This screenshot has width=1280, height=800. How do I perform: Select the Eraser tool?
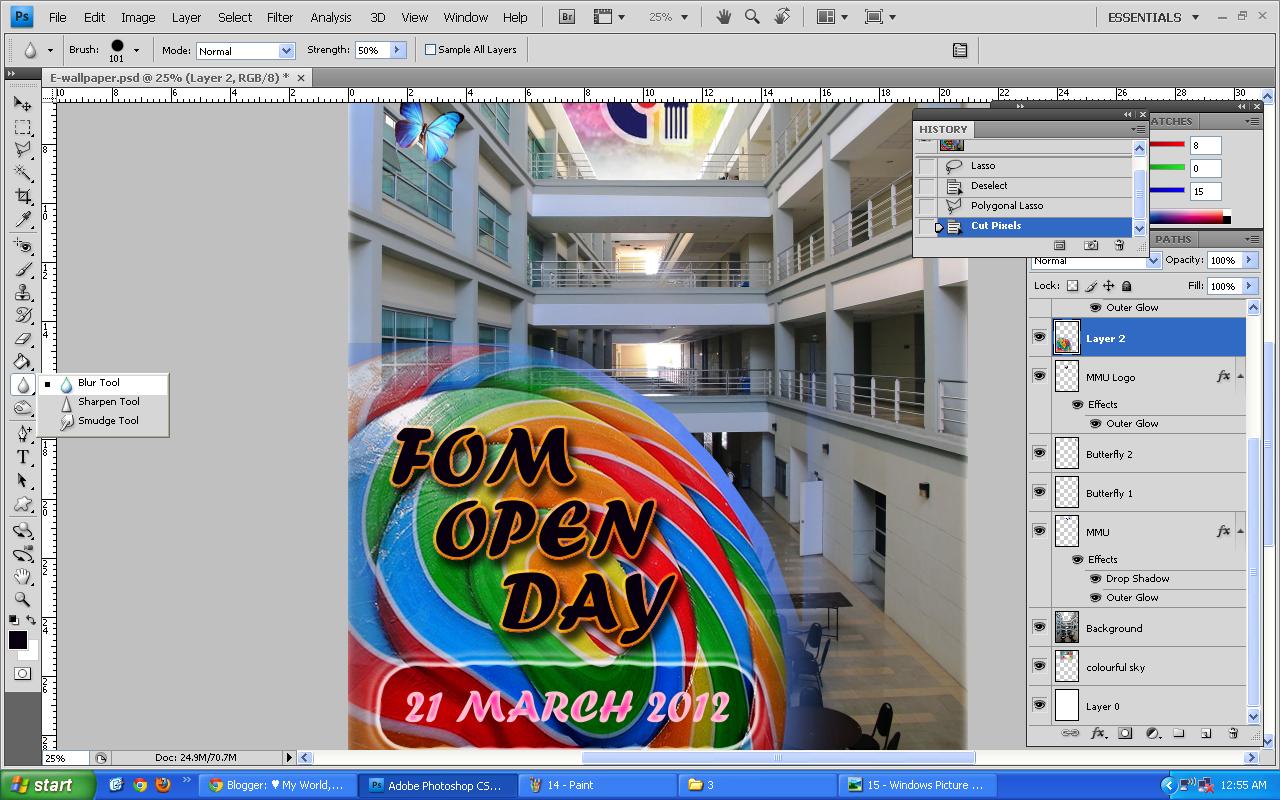pos(22,338)
